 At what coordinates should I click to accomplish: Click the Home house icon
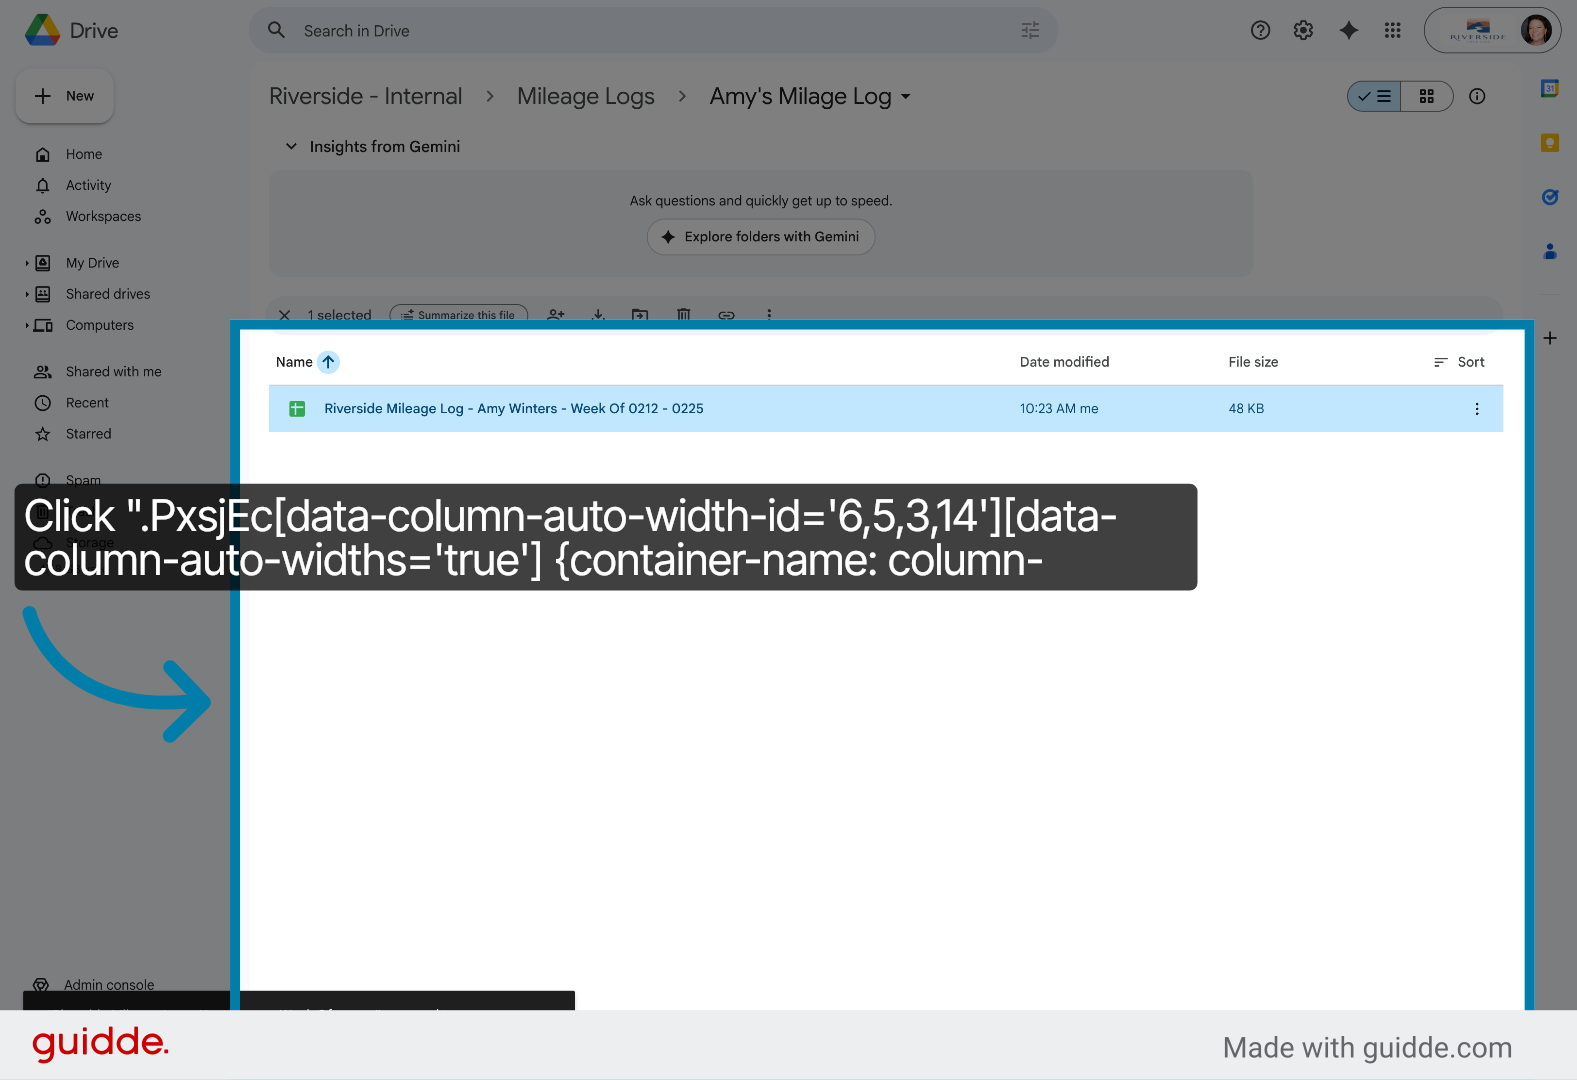43,154
